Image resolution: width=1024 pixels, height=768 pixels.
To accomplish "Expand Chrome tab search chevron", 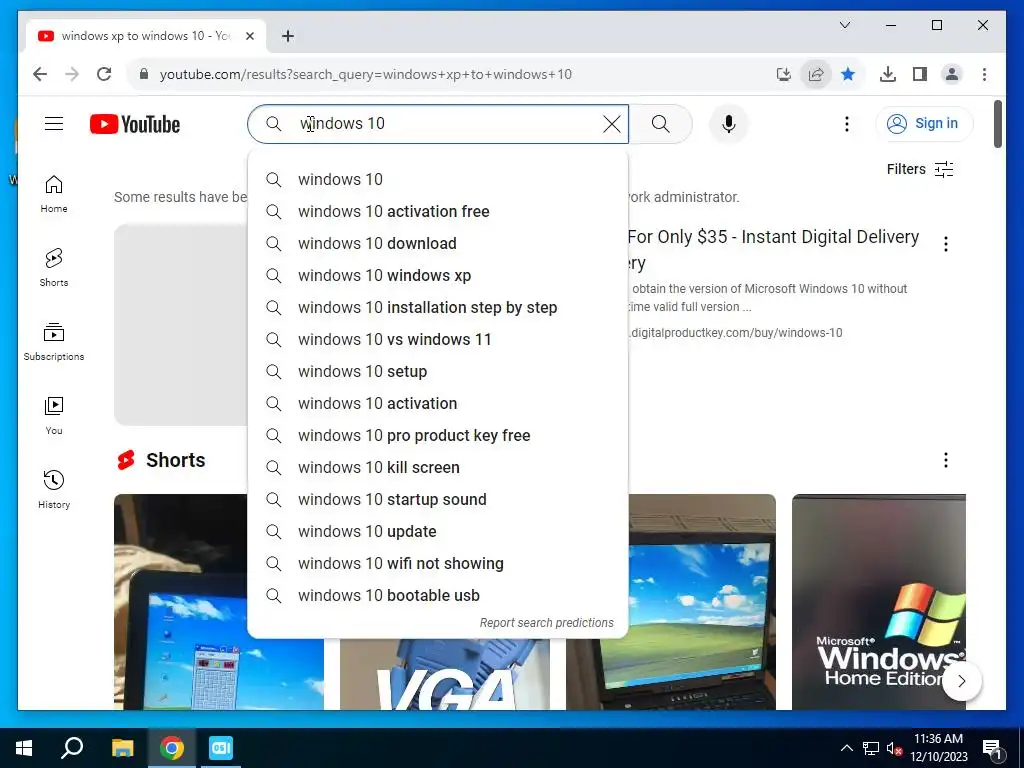I will (x=844, y=25).
